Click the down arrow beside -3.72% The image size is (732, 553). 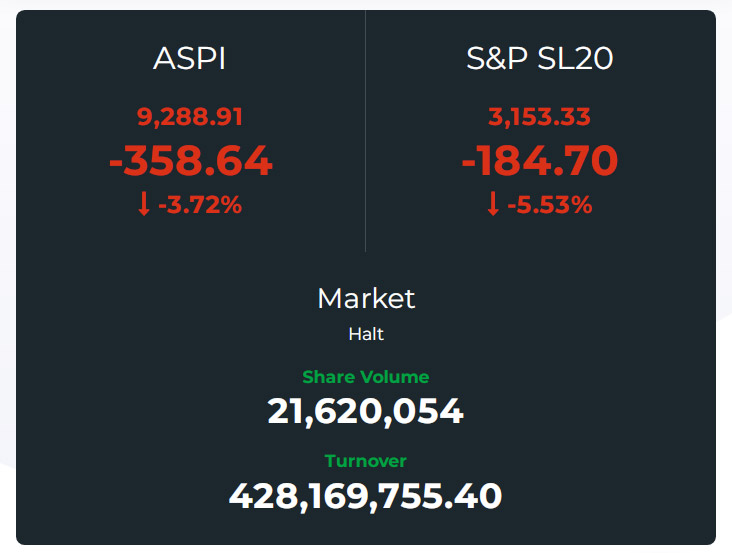point(144,205)
